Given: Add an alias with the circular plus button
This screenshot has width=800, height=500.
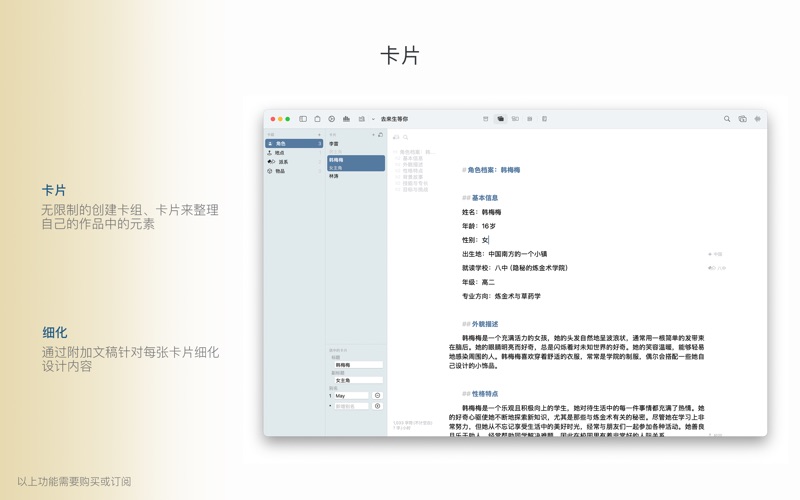Looking at the screenshot, I should point(378,406).
